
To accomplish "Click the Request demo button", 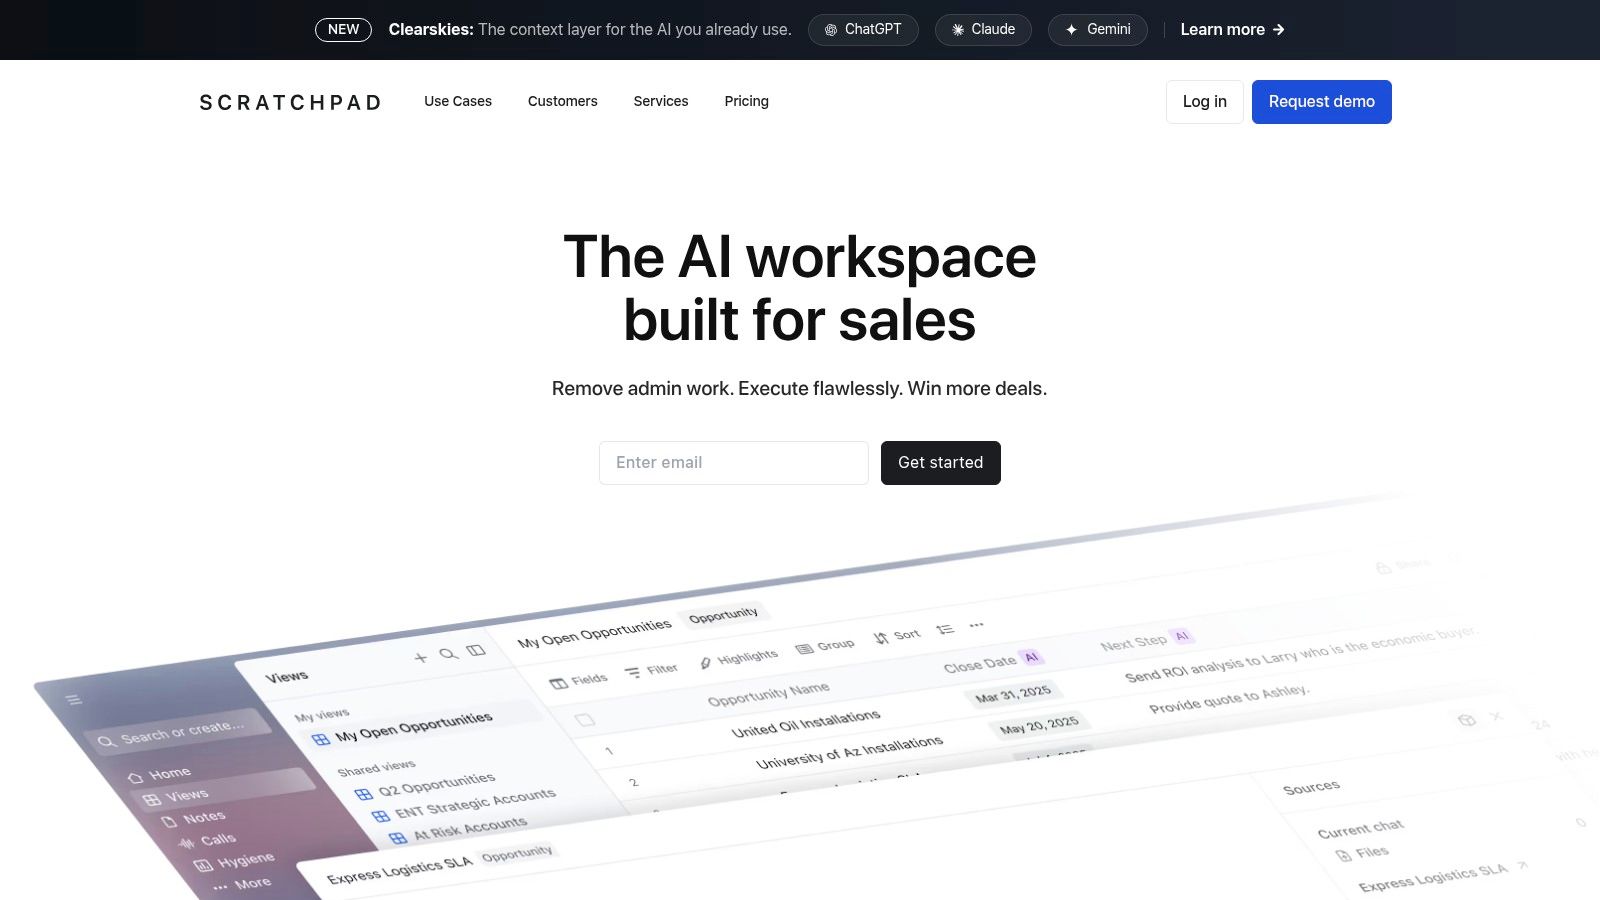I will pos(1322,102).
